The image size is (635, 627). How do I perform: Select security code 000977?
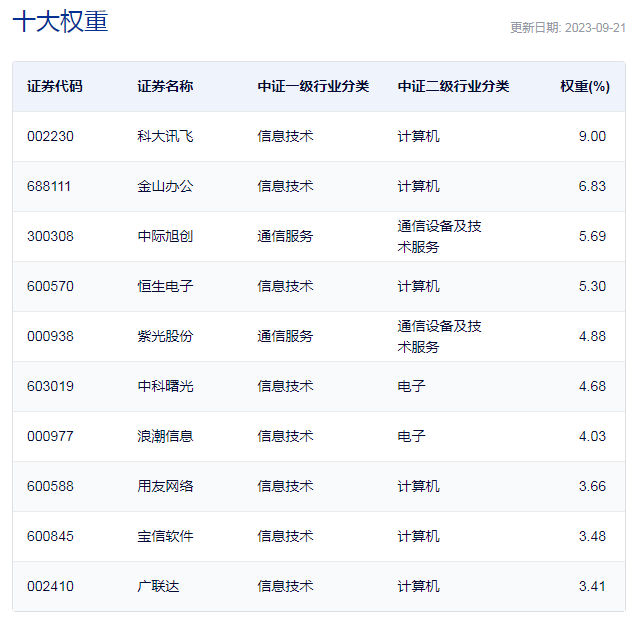click(x=50, y=436)
